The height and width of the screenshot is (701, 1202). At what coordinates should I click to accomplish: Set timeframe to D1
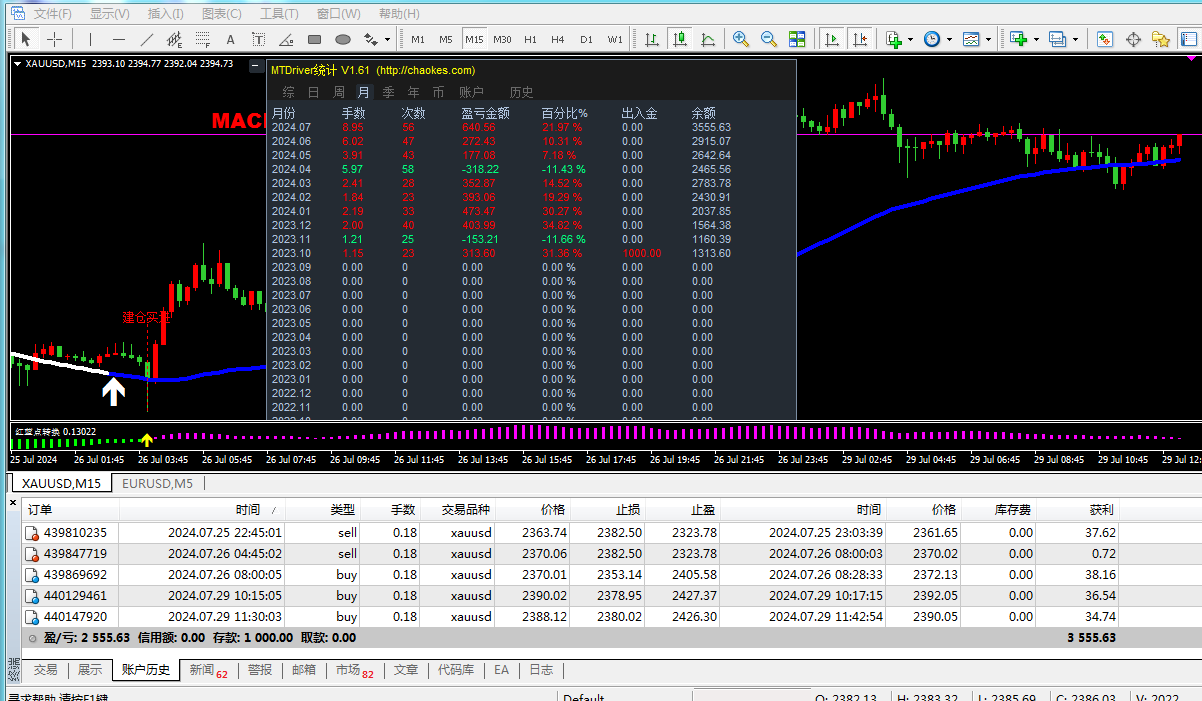(586, 39)
